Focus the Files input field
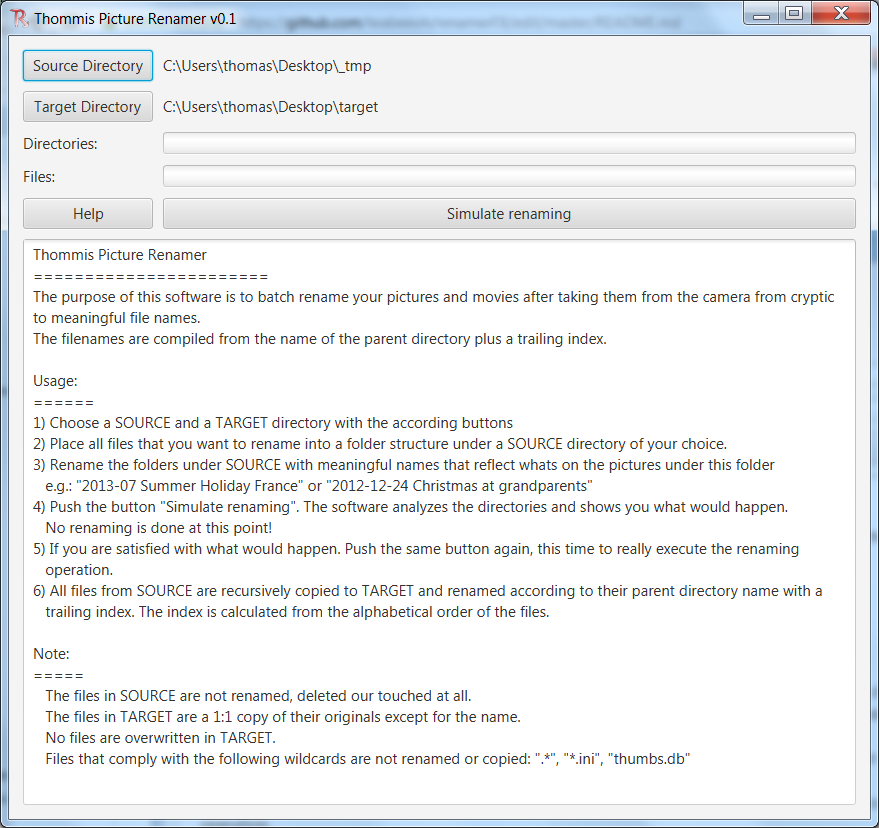Viewport: 879px width, 828px height. pos(508,175)
